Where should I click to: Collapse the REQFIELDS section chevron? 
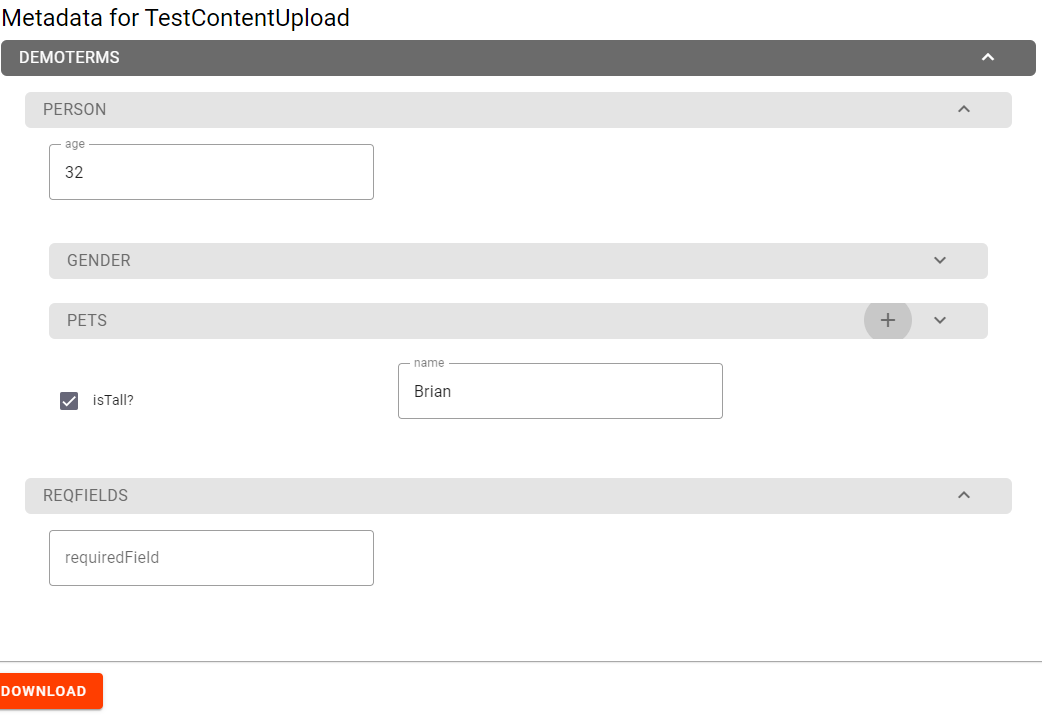coord(963,495)
